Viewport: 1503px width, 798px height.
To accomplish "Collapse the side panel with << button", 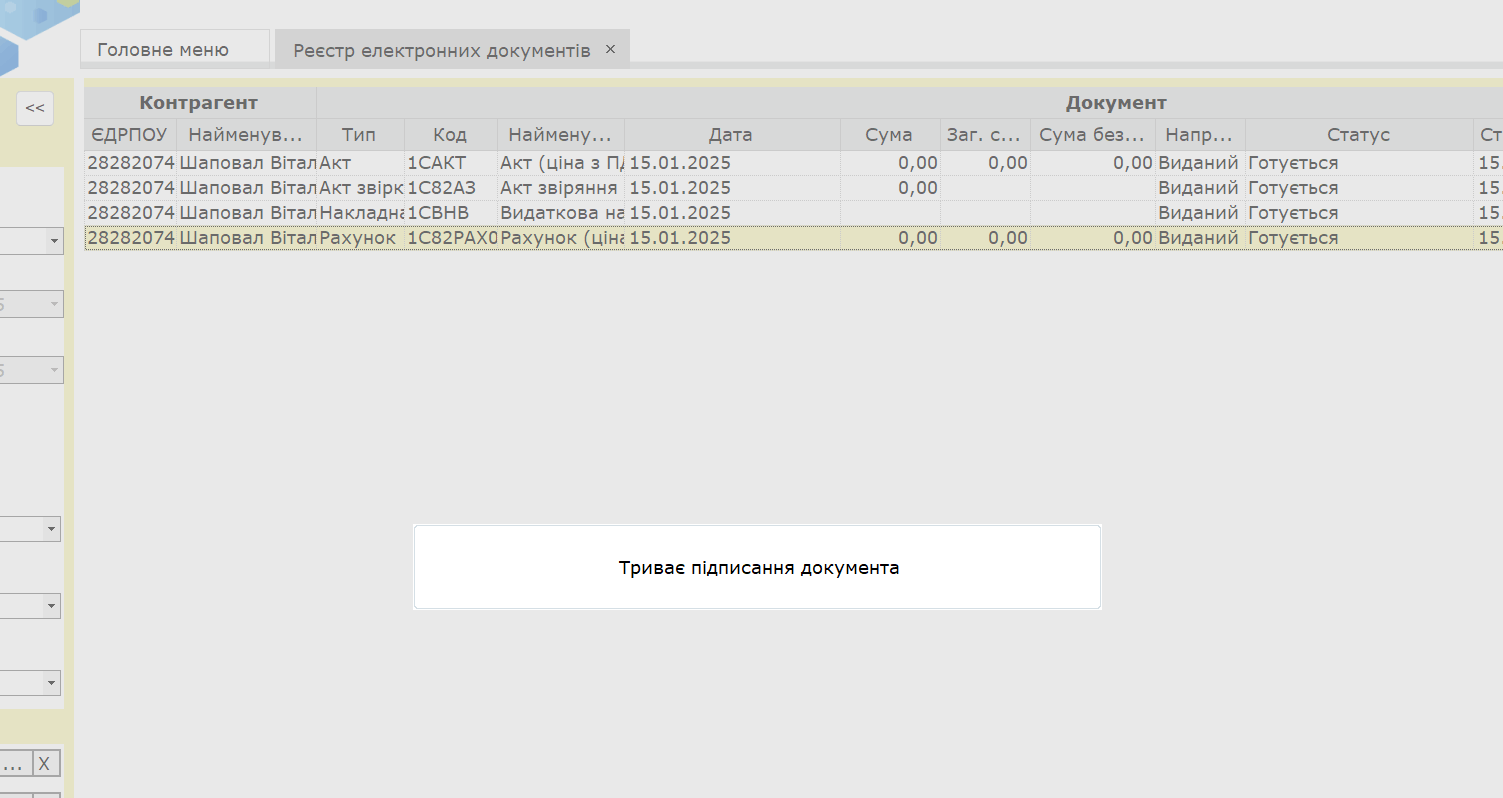I will click(x=35, y=108).
